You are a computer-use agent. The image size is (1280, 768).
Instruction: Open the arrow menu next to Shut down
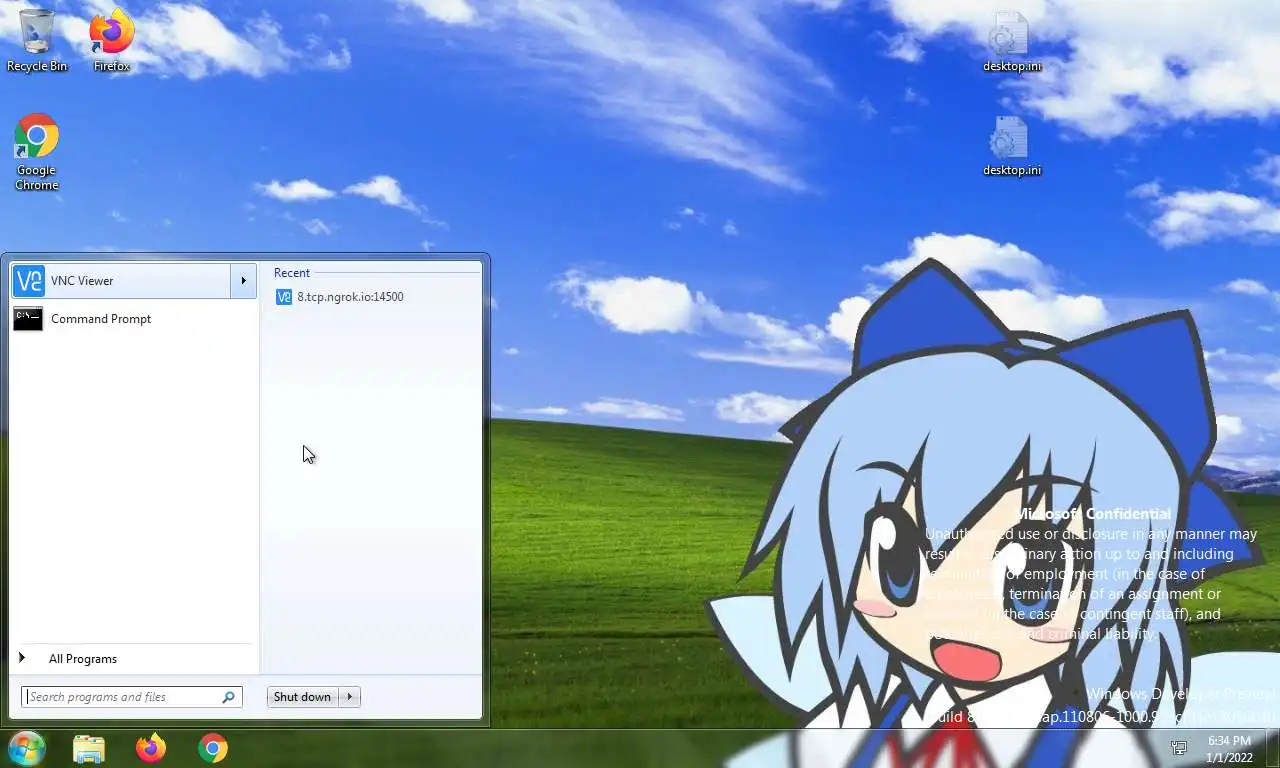tap(350, 697)
